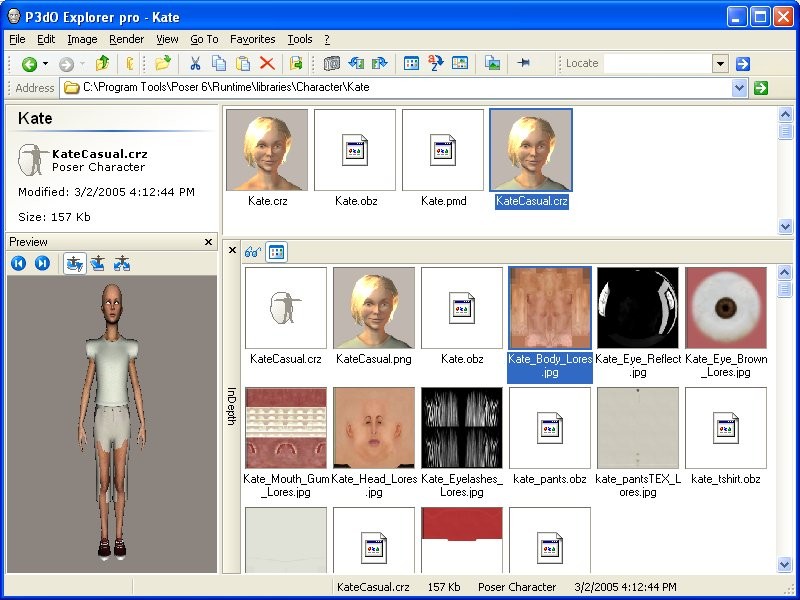Click the glasses icon in InDepth panel
Screen dimensions: 800x600
point(253,252)
